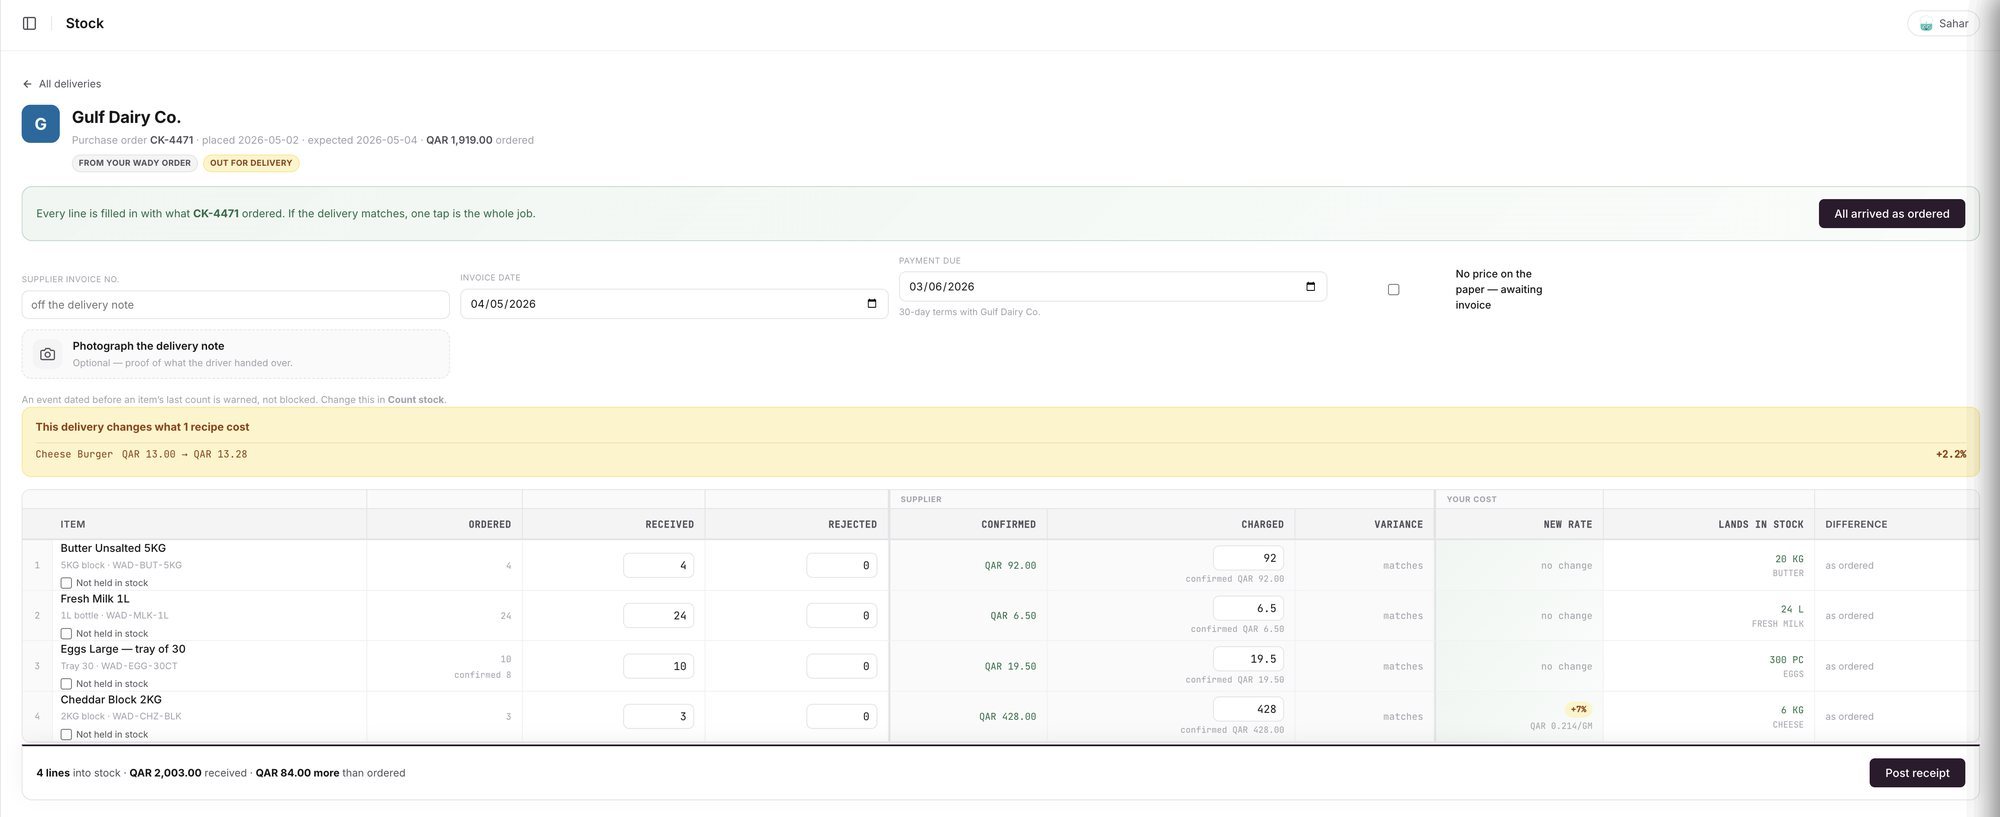Click the Post receipt button
The height and width of the screenshot is (817, 2000).
point(1917,773)
